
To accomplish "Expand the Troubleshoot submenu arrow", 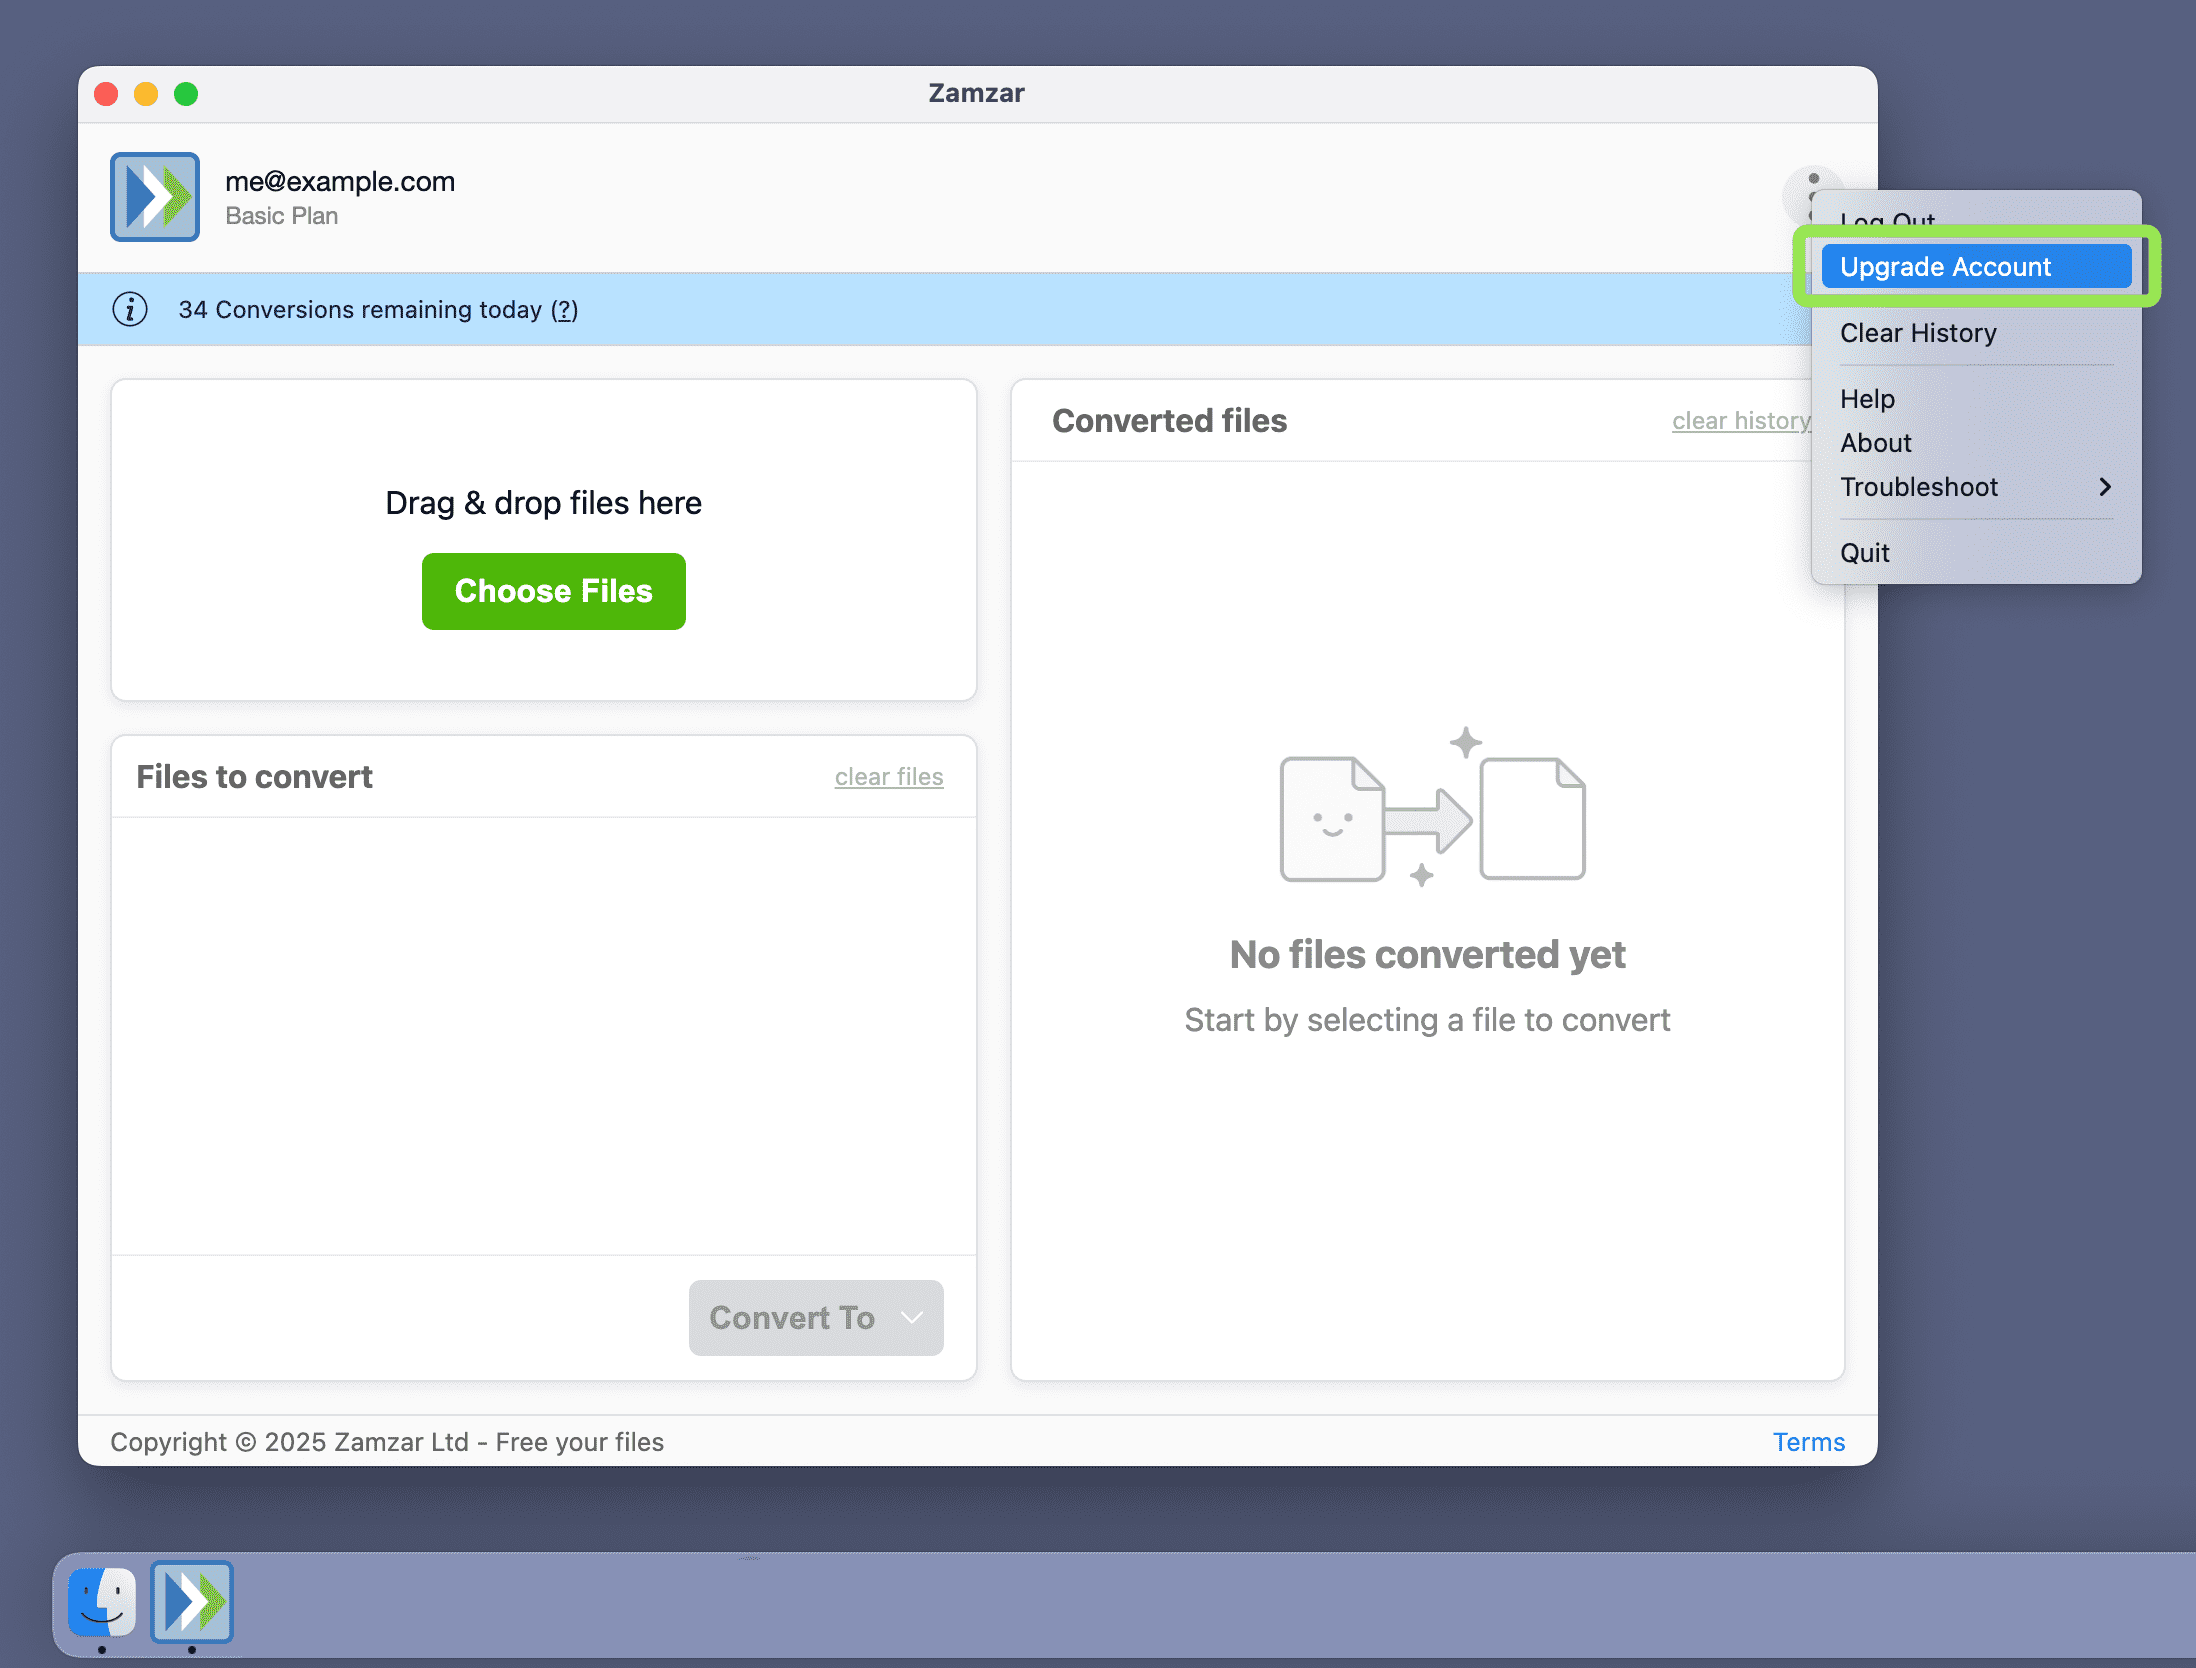I will point(2104,487).
